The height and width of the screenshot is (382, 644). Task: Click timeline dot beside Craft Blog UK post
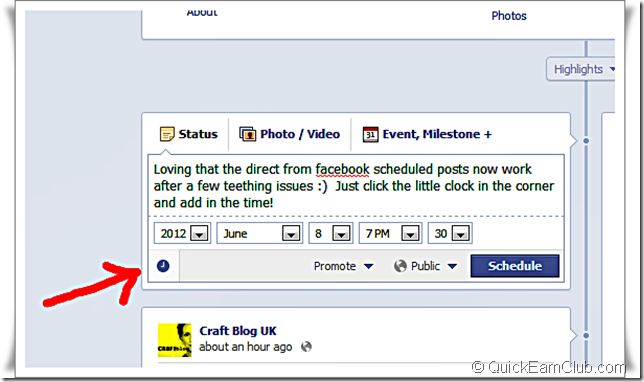point(586,336)
